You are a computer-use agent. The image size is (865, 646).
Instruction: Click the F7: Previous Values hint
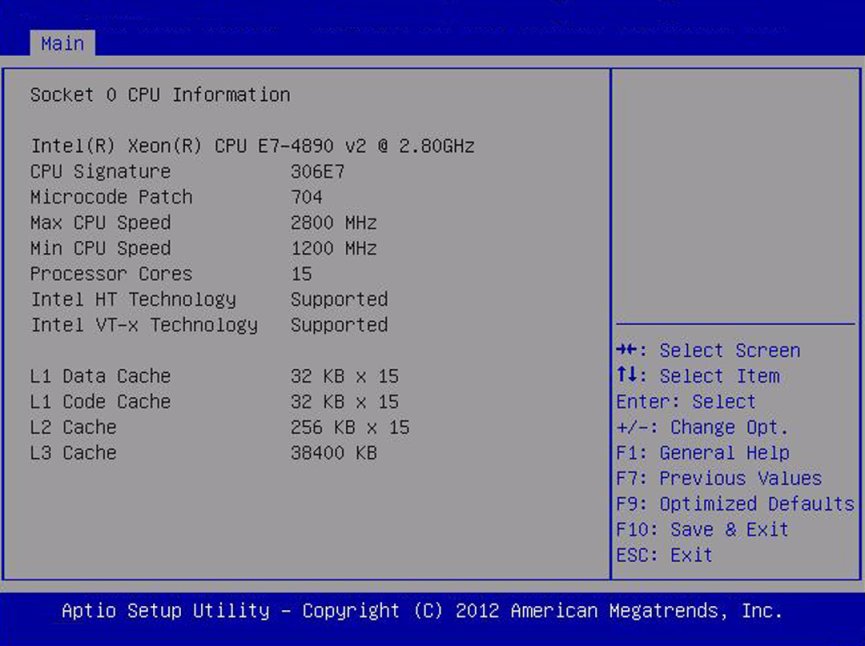click(x=719, y=478)
